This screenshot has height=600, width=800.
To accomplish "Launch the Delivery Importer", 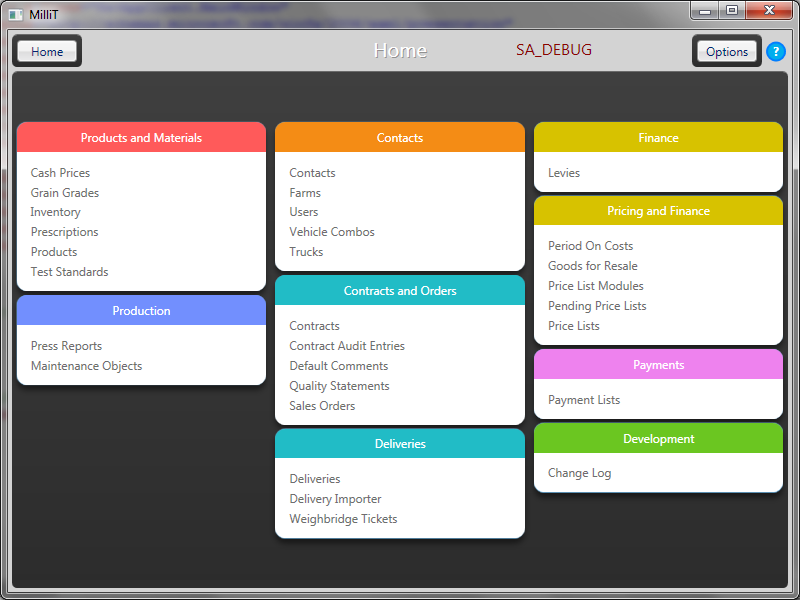I will point(335,499).
